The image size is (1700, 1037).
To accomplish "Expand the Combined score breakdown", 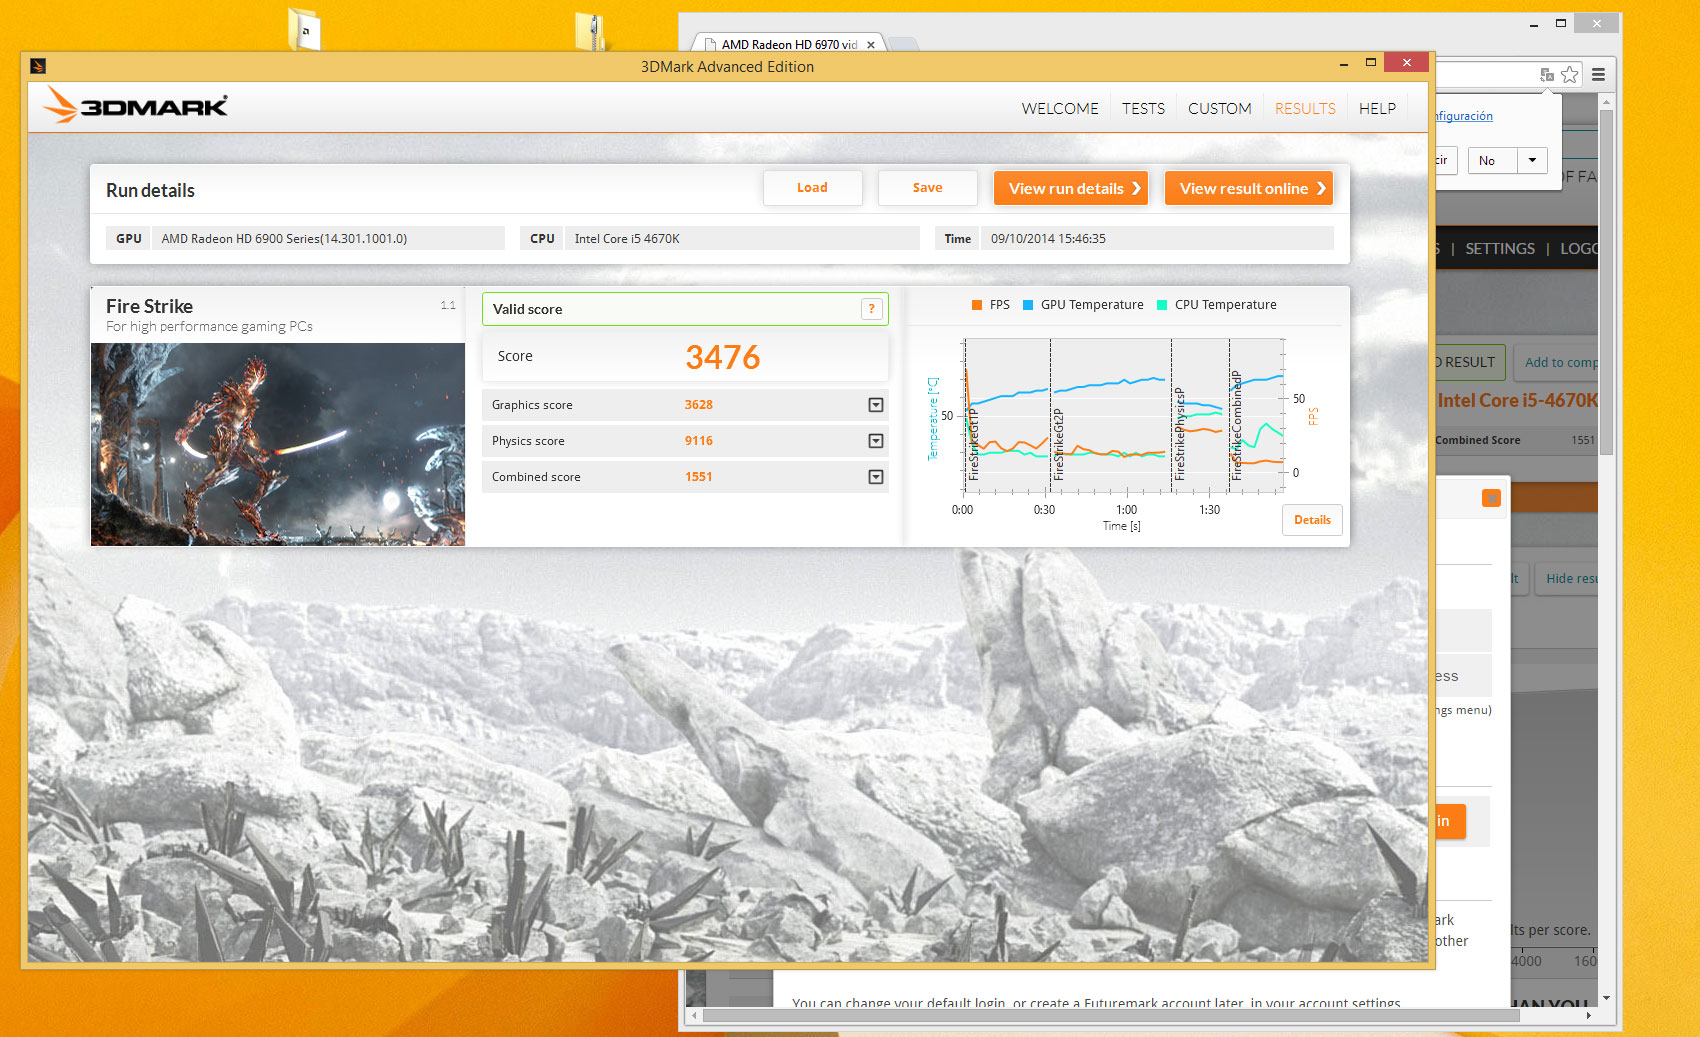I will click(875, 477).
